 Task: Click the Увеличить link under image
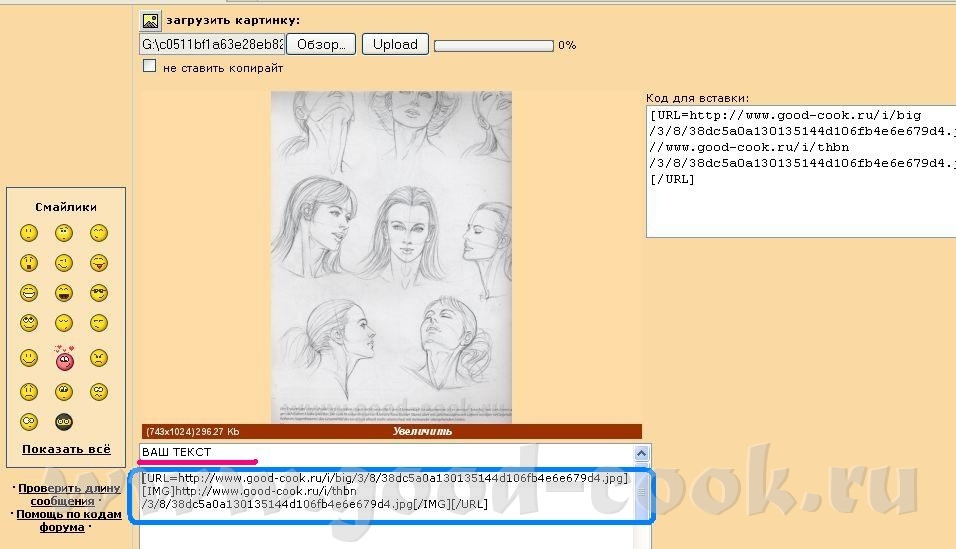click(423, 431)
